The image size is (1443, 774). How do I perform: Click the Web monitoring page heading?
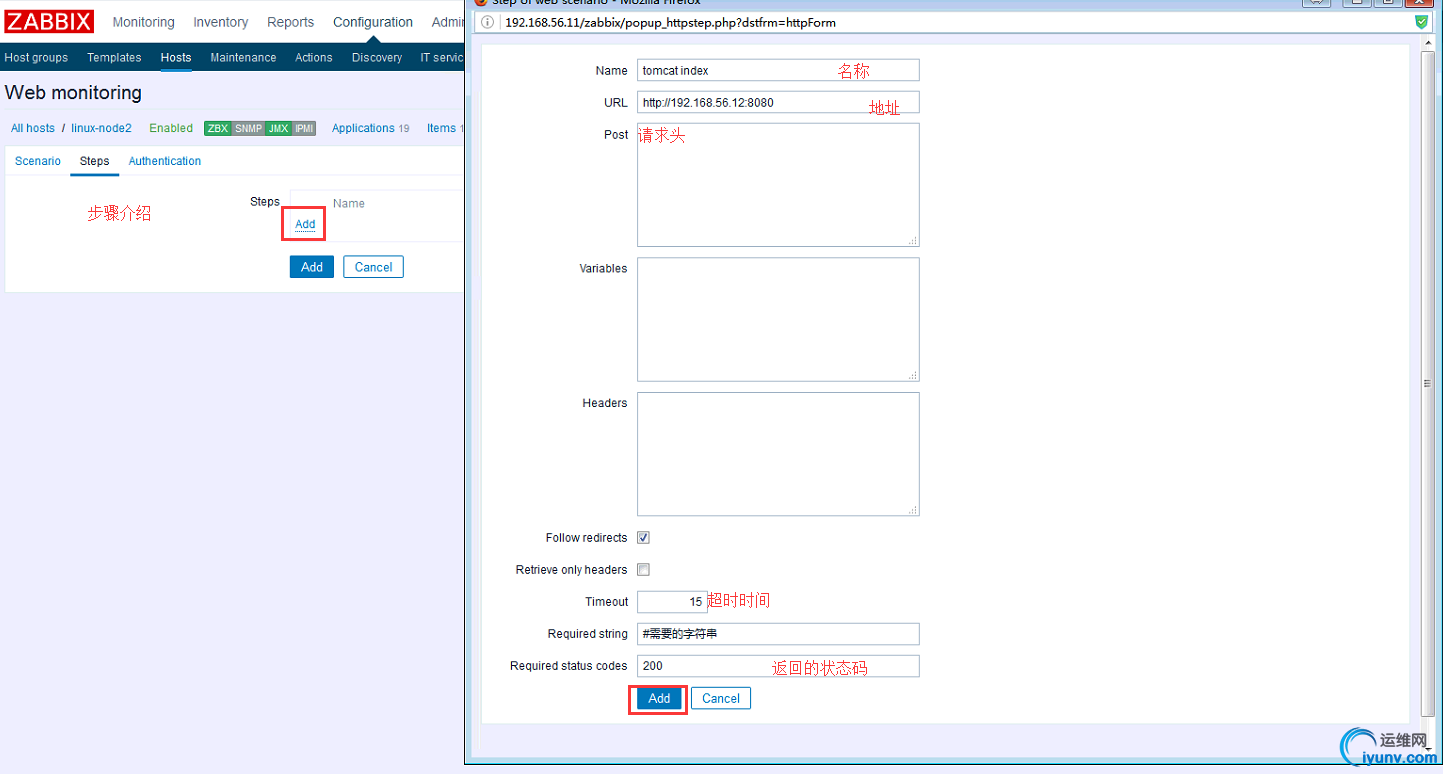coord(73,93)
